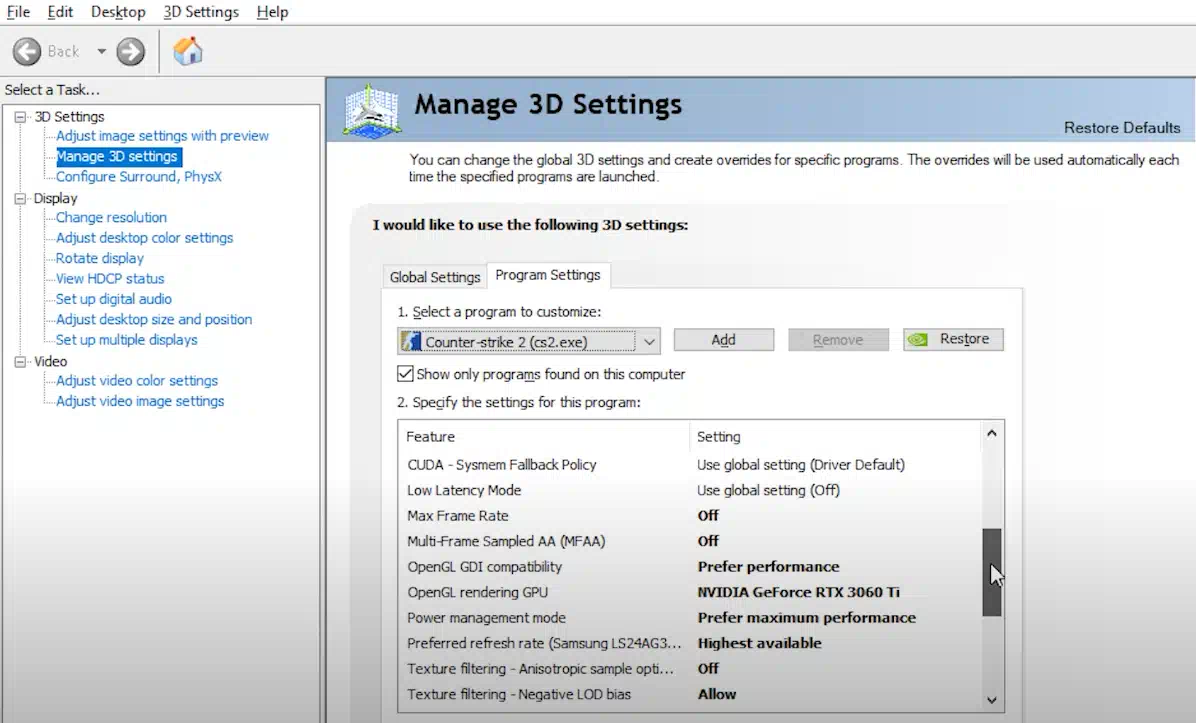1196x723 pixels.
Task: Open the Back history dropdown arrow
Action: tap(101, 51)
